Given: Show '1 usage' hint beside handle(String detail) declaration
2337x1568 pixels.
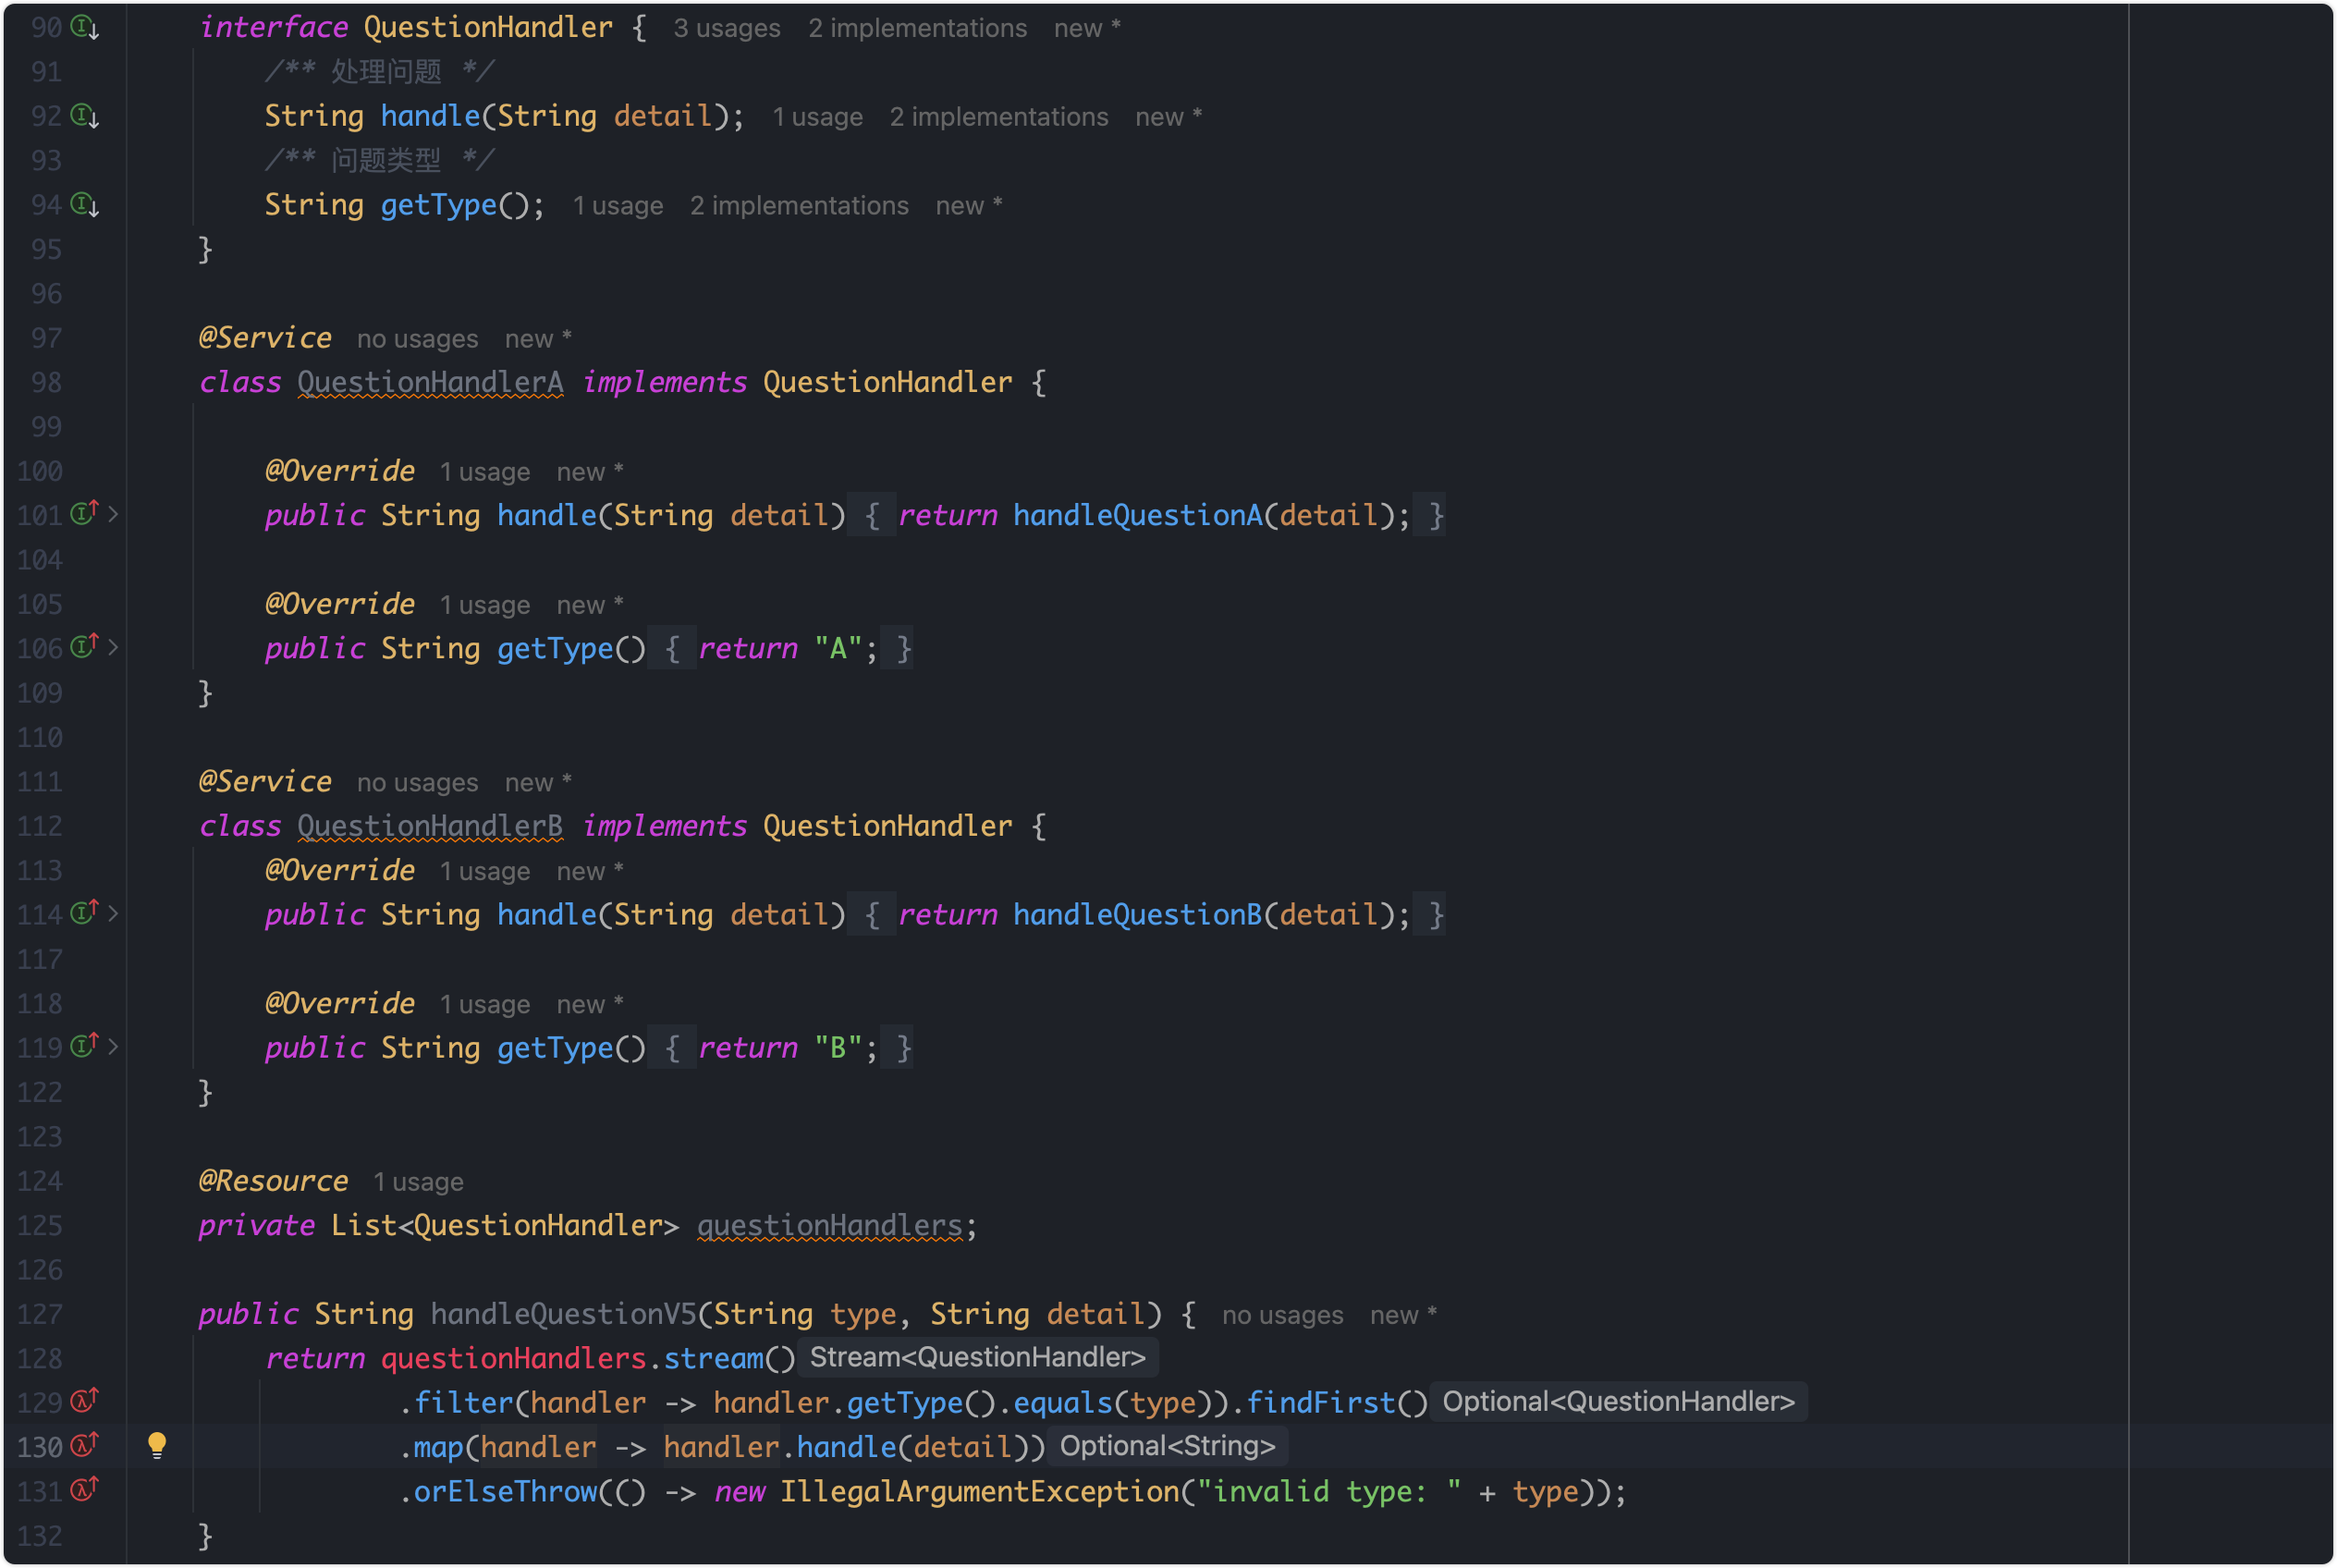Looking at the screenshot, I should click(817, 117).
